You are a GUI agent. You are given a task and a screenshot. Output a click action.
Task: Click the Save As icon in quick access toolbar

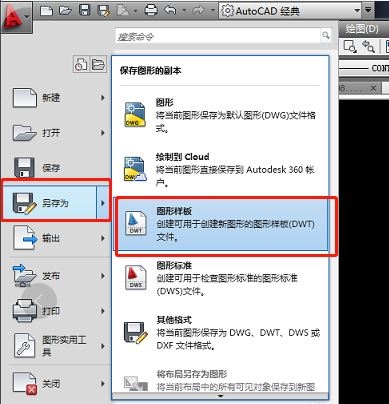(104, 11)
